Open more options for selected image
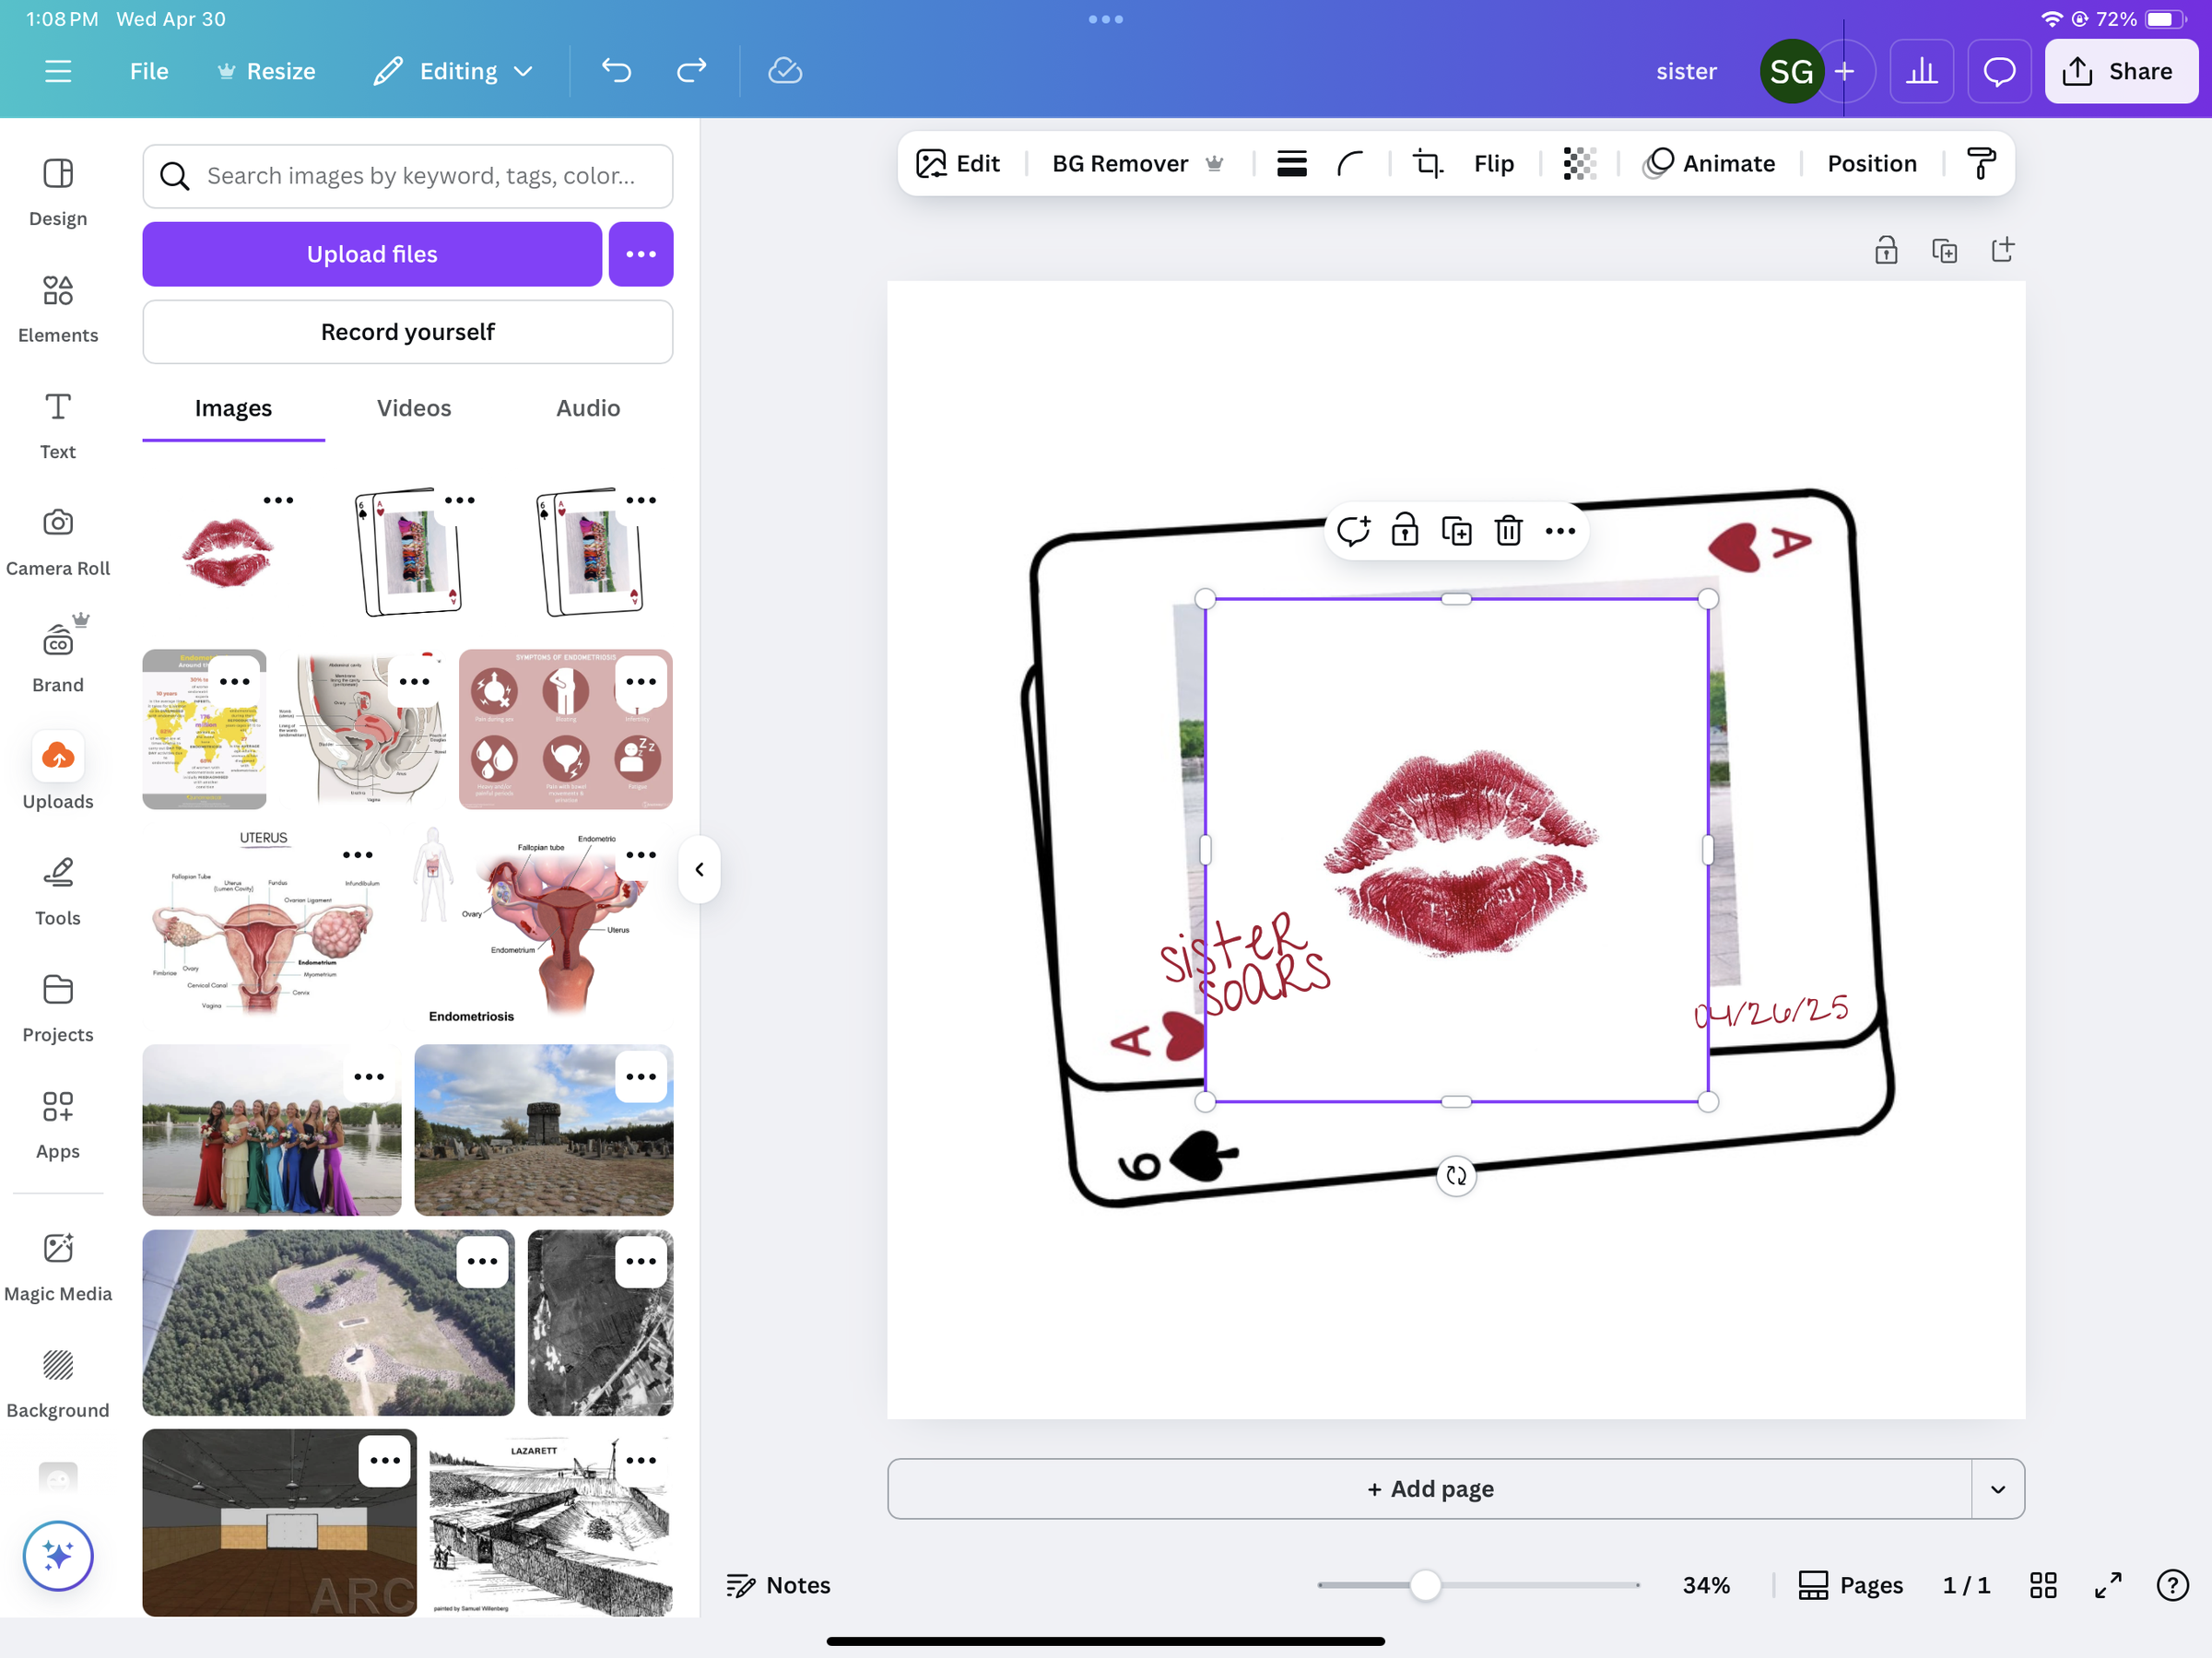The width and height of the screenshot is (2212, 1658). click(1560, 530)
